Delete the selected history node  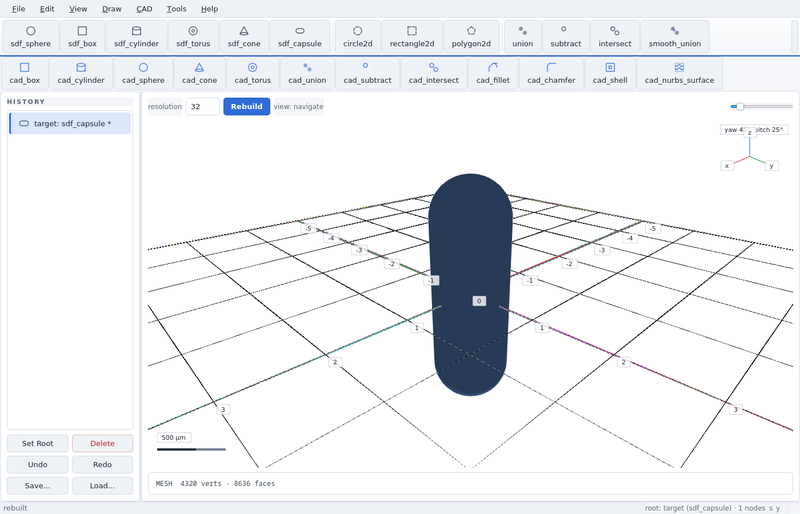point(102,443)
